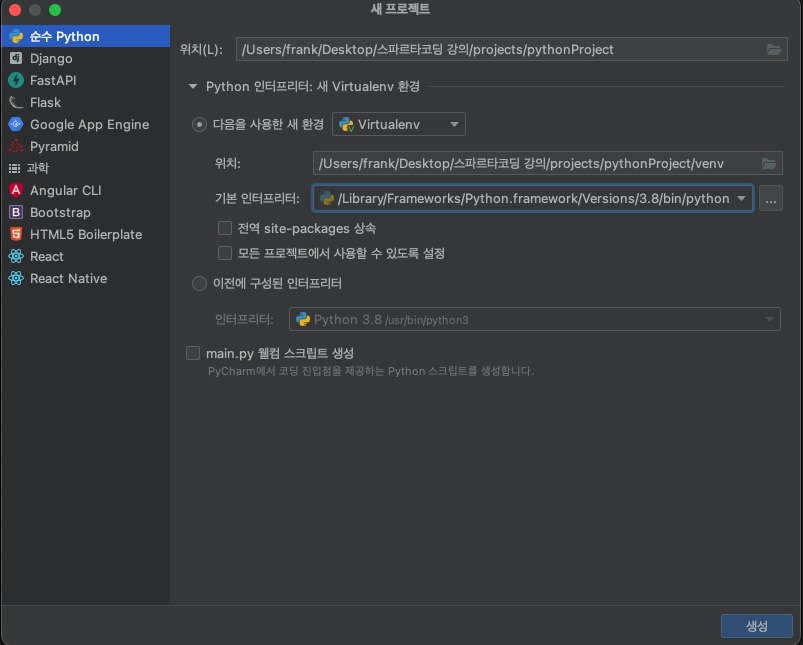This screenshot has width=803, height=645.
Task: Choose Angular CLI project type
Action: [66, 190]
